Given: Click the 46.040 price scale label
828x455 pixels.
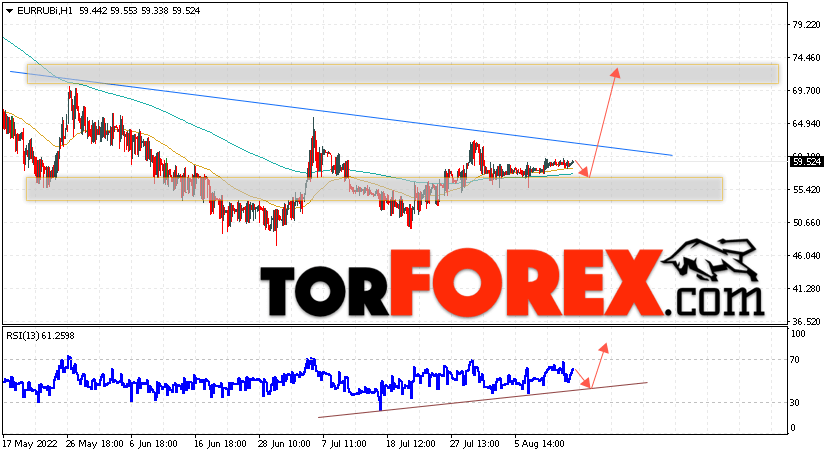Looking at the screenshot, I should coord(806,255).
